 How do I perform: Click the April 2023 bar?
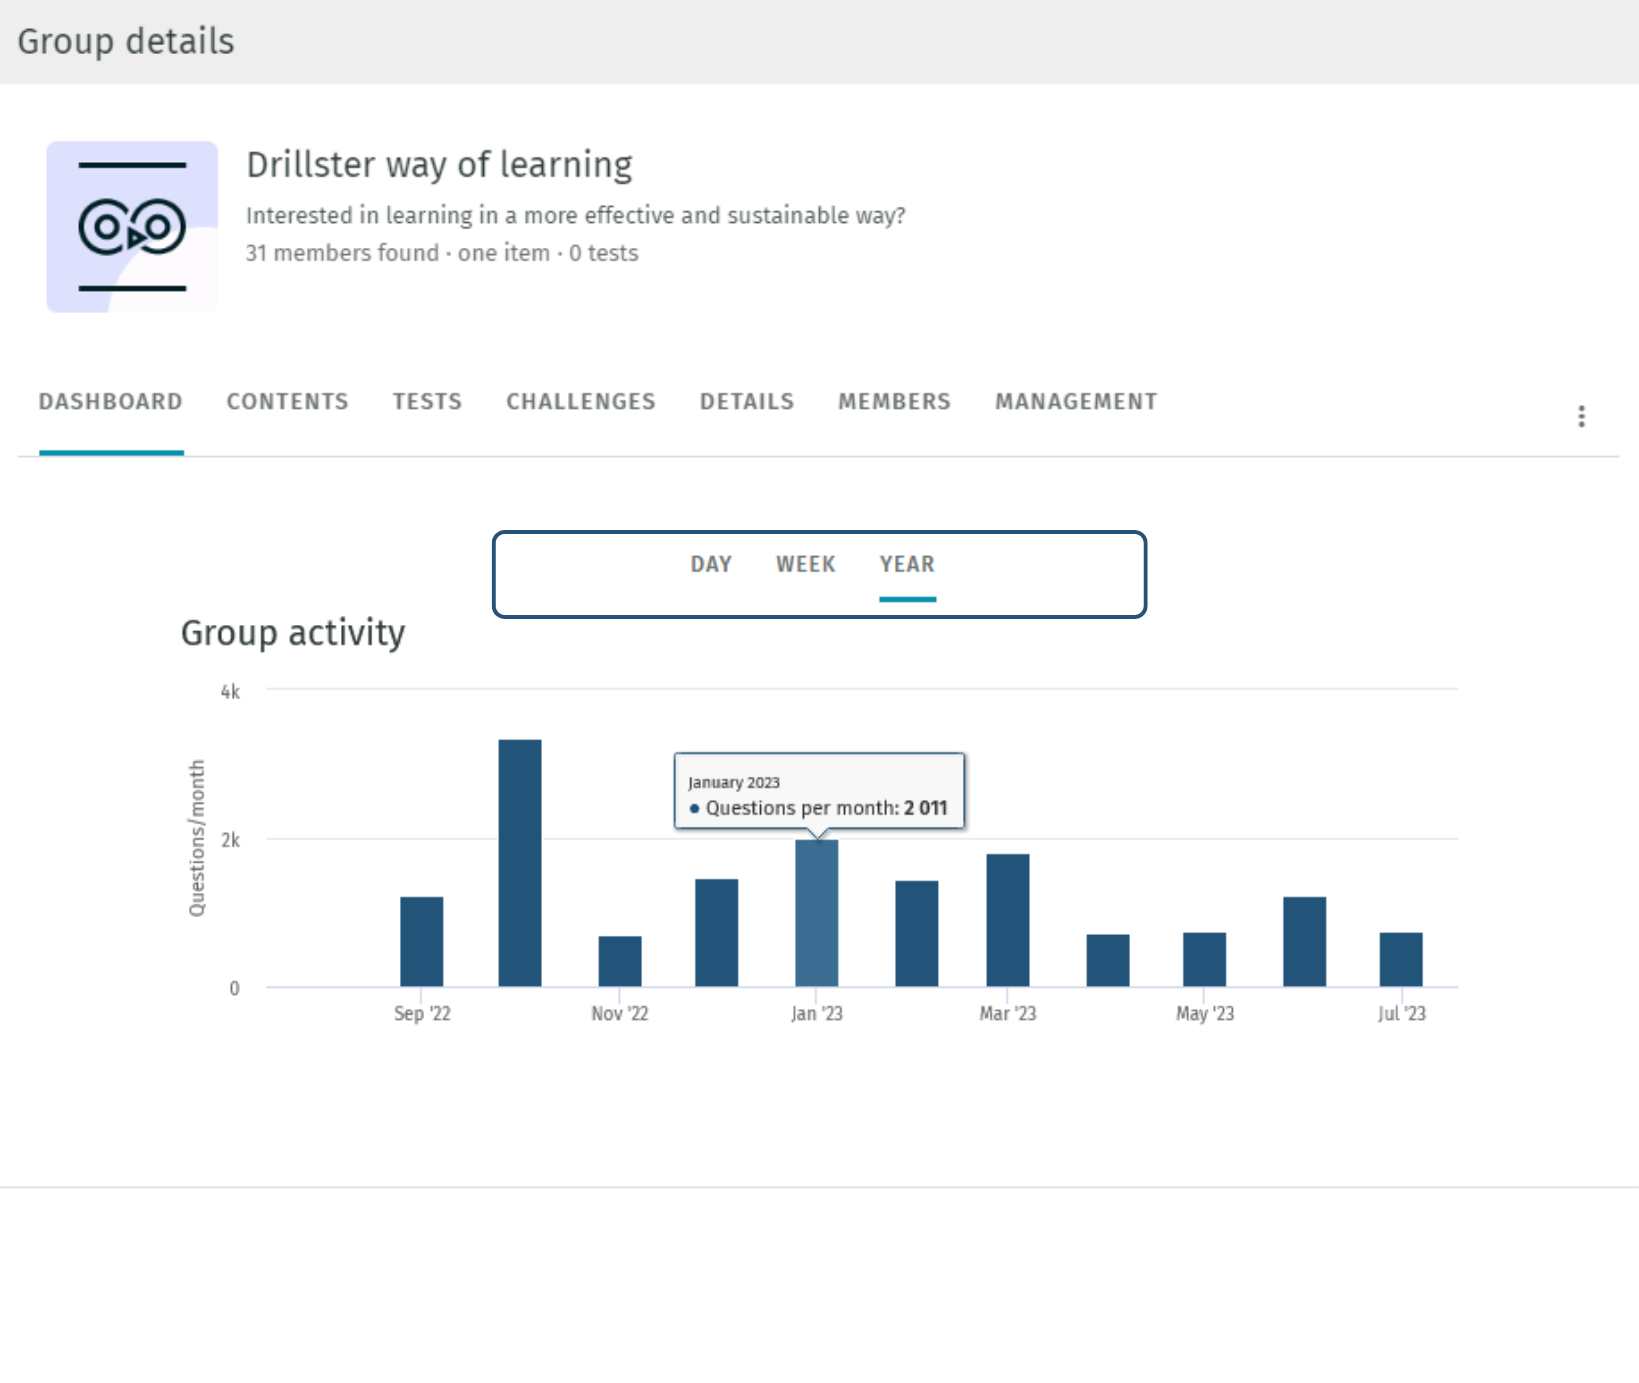click(x=1108, y=961)
